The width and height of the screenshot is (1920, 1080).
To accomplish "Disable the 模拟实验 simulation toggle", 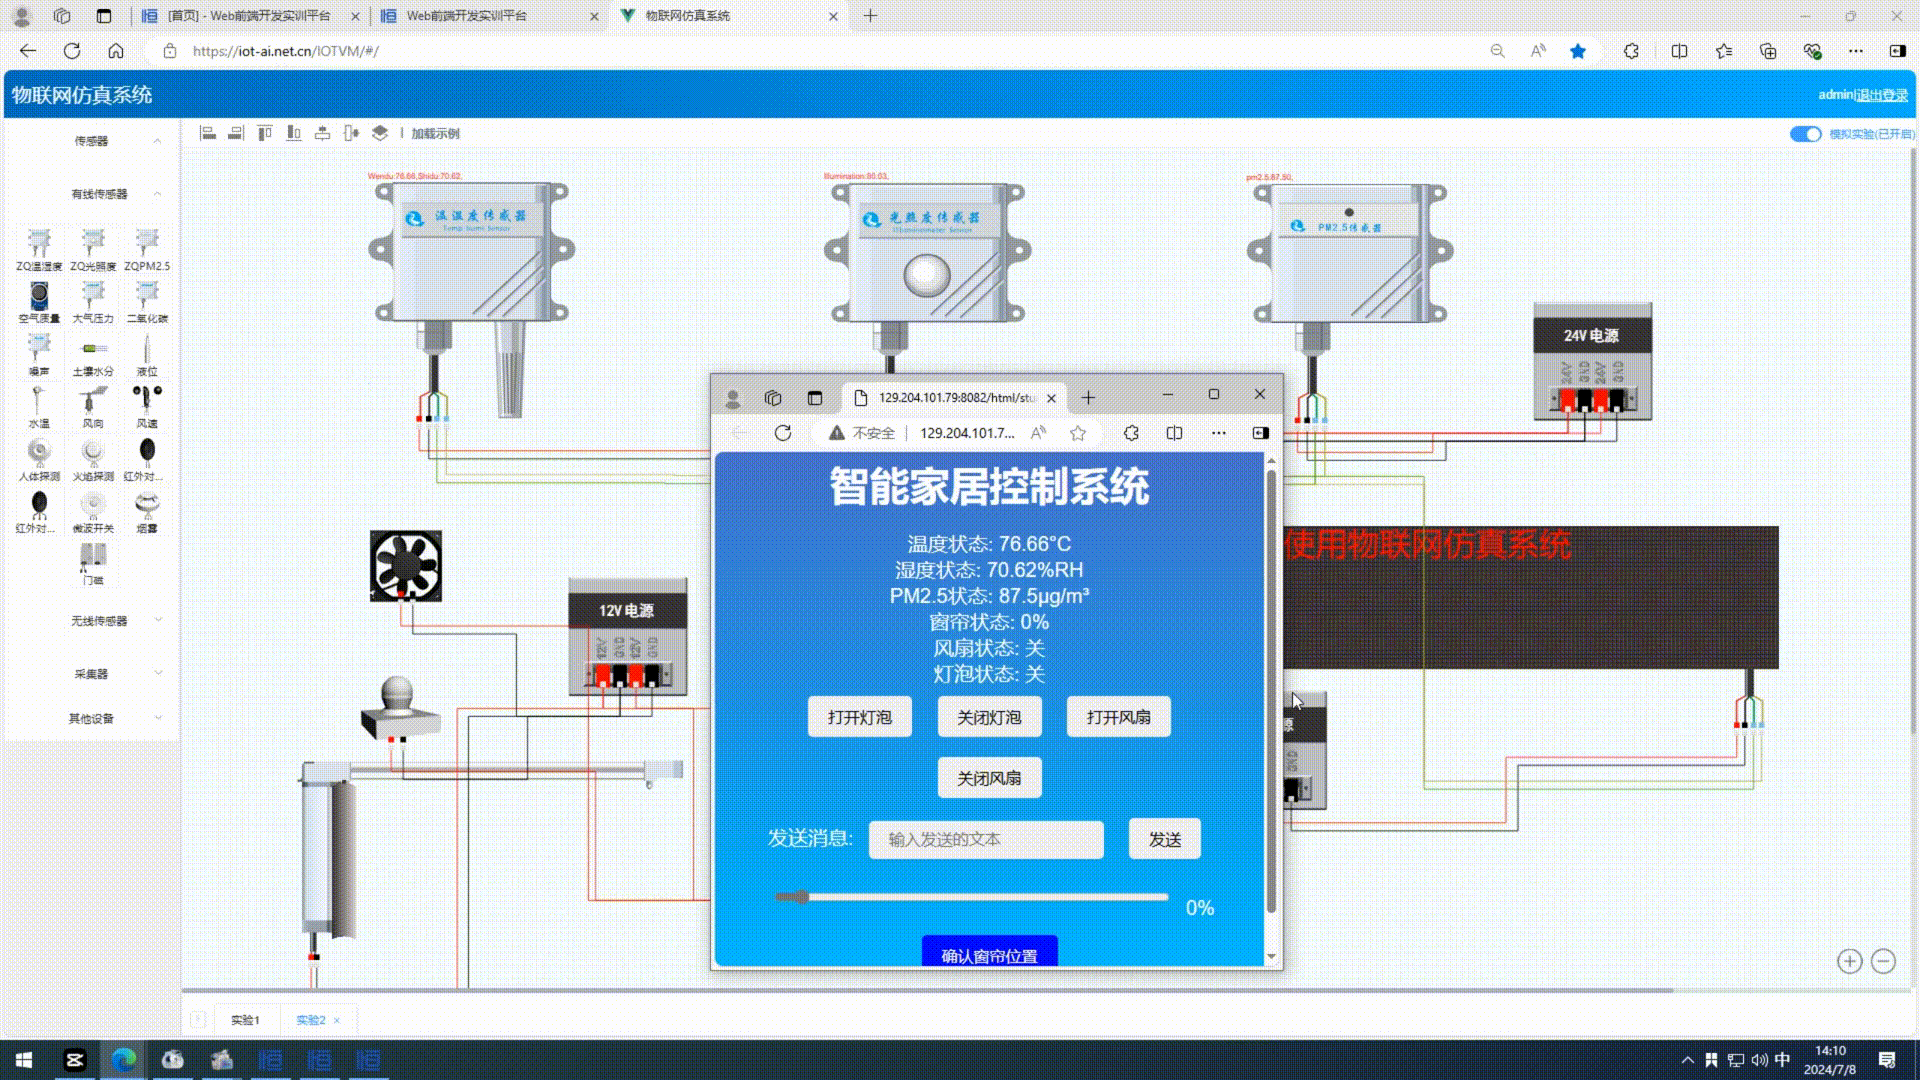I will (x=1806, y=133).
